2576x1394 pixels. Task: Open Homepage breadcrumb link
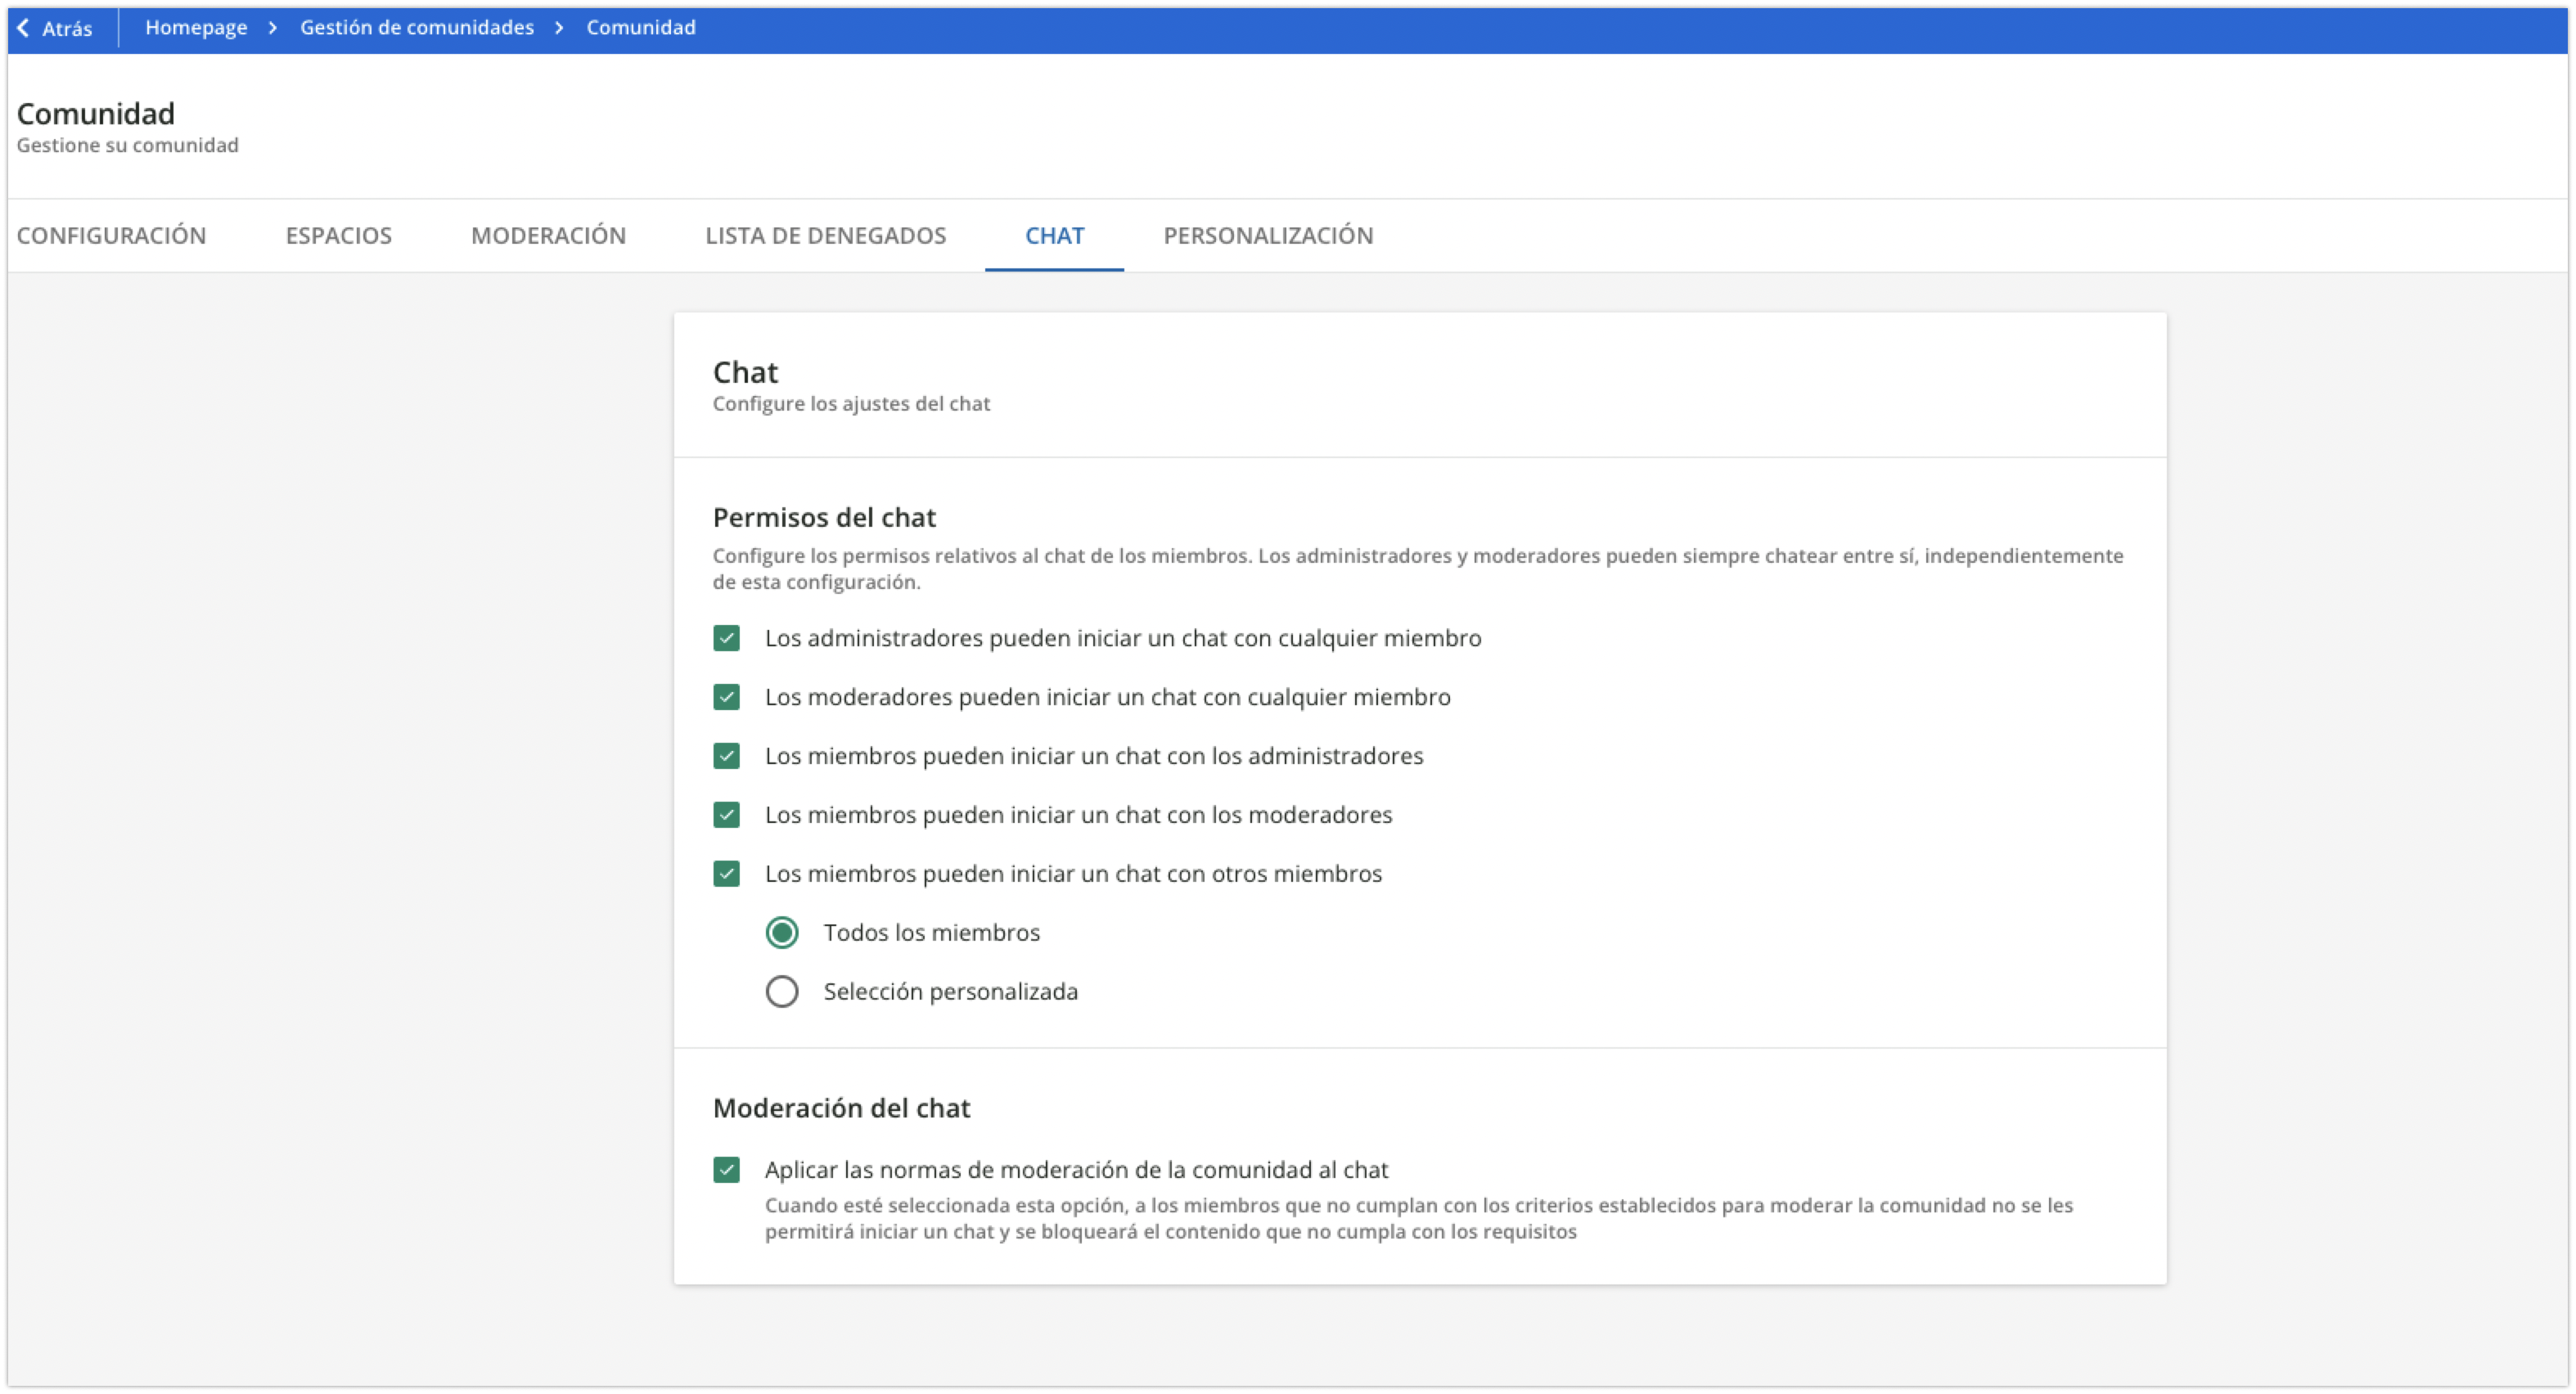tap(196, 28)
